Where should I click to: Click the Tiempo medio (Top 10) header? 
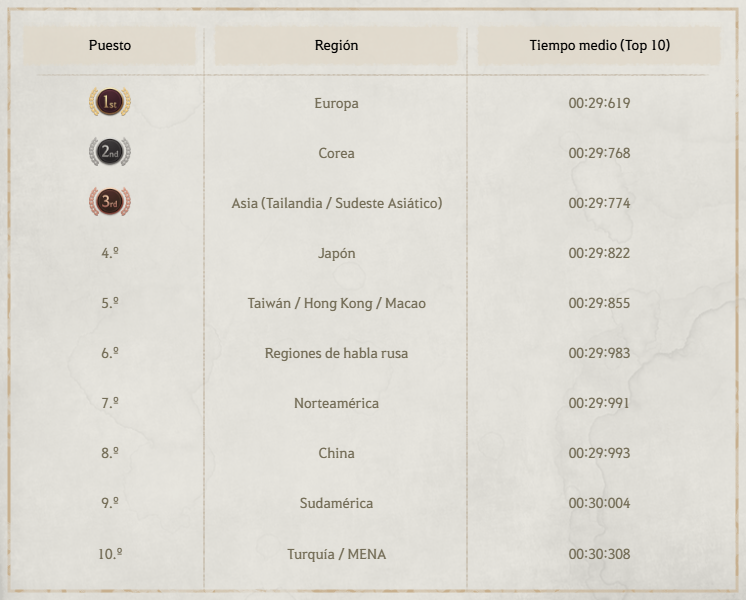click(x=599, y=45)
